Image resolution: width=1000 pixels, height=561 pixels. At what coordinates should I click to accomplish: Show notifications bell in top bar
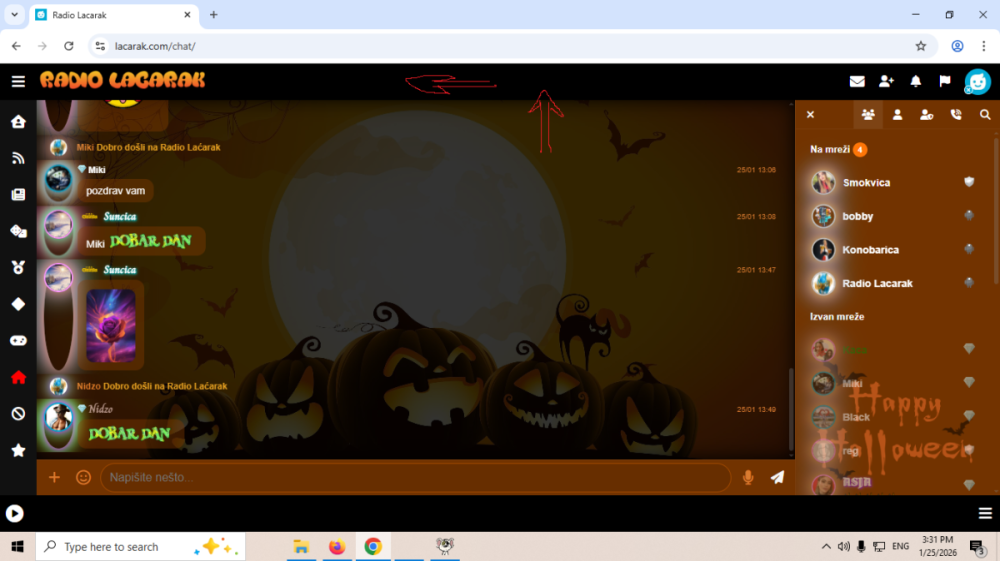pos(915,81)
